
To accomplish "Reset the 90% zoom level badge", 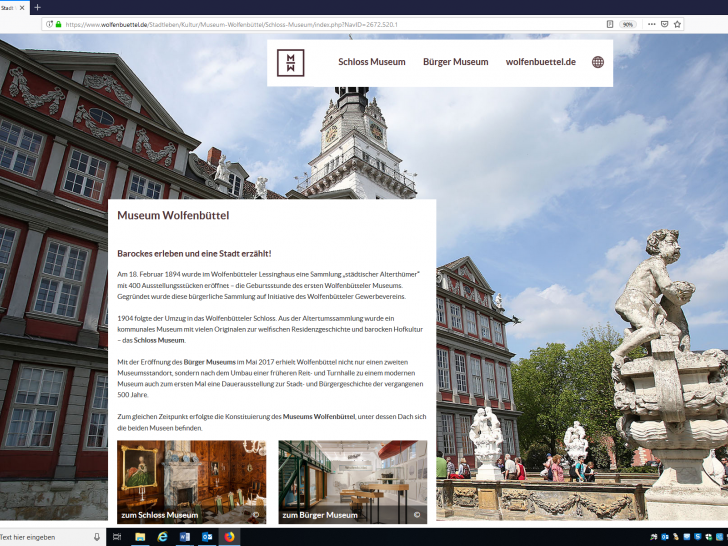I will point(627,25).
